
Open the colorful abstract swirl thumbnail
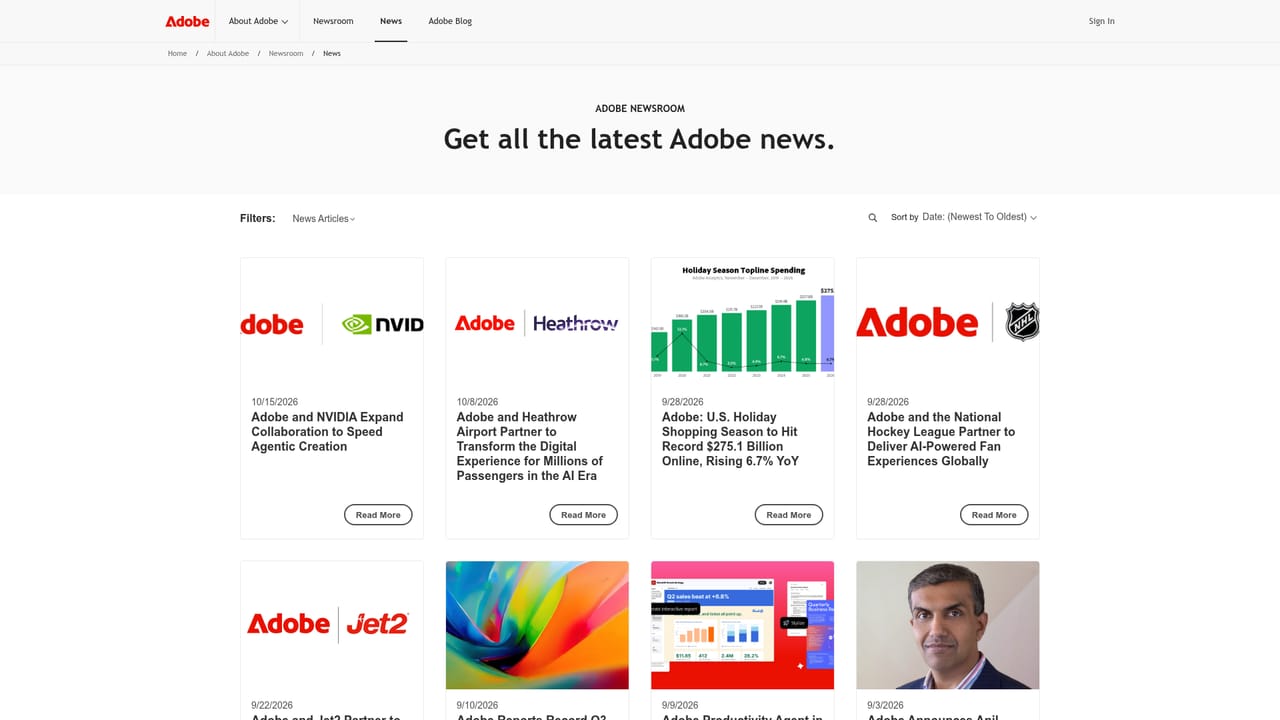coord(537,625)
